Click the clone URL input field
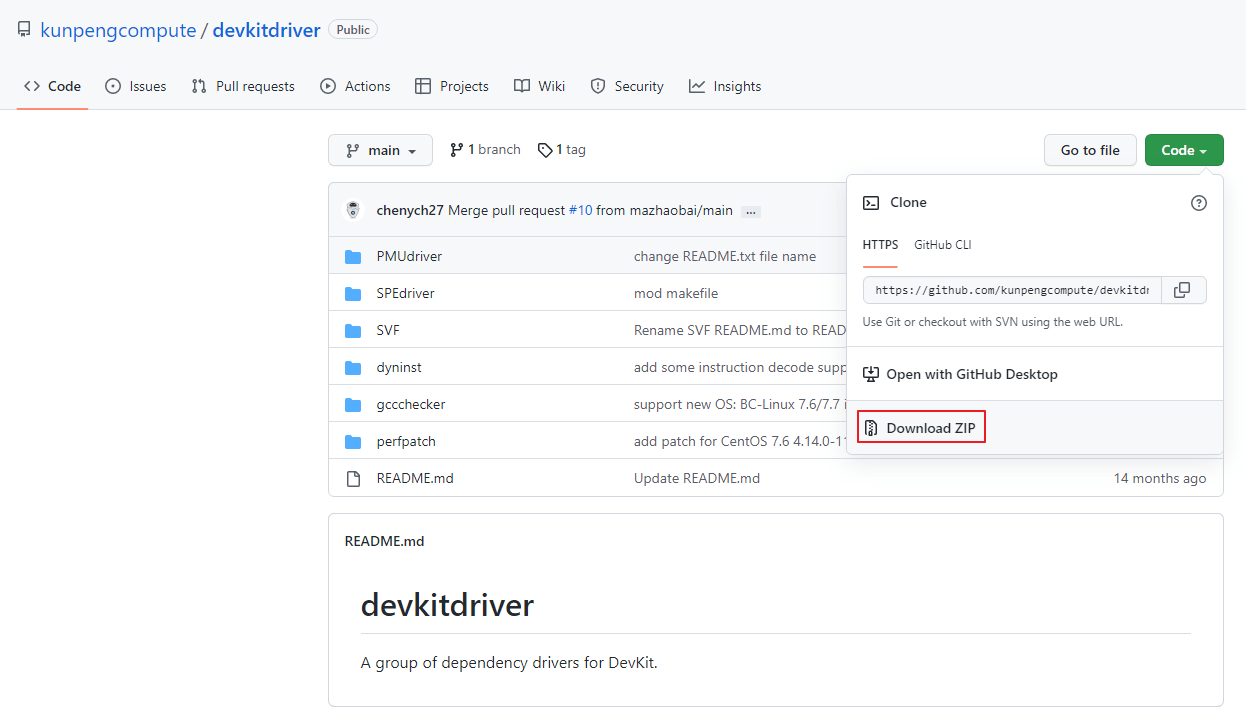 [x=1012, y=290]
